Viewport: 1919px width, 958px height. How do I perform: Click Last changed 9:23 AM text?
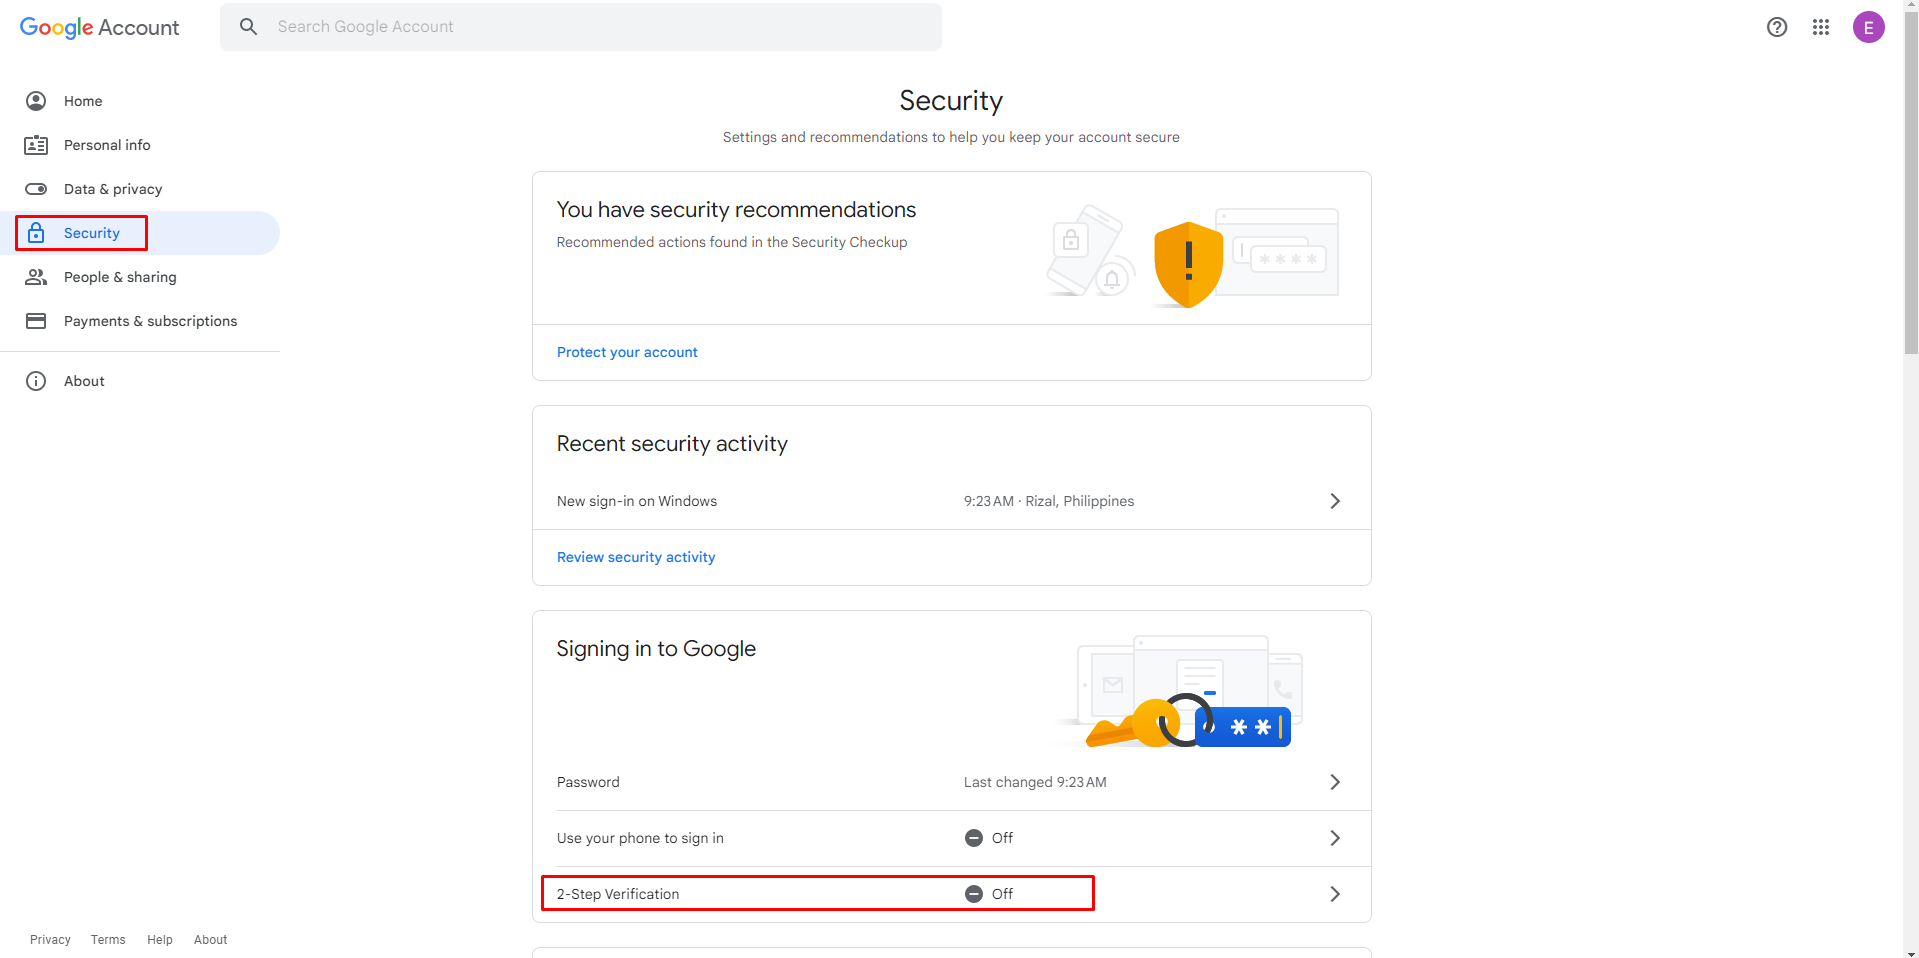click(x=1035, y=782)
